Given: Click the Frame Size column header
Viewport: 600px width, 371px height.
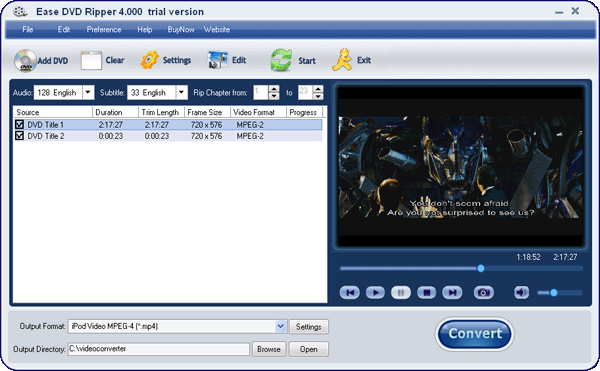Looking at the screenshot, I should click(207, 112).
